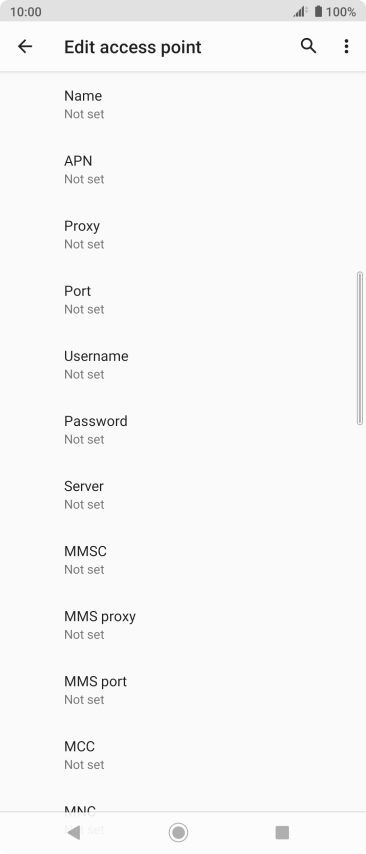Tap the Android back navigation triangle
The image size is (366, 854).
tap(74, 832)
